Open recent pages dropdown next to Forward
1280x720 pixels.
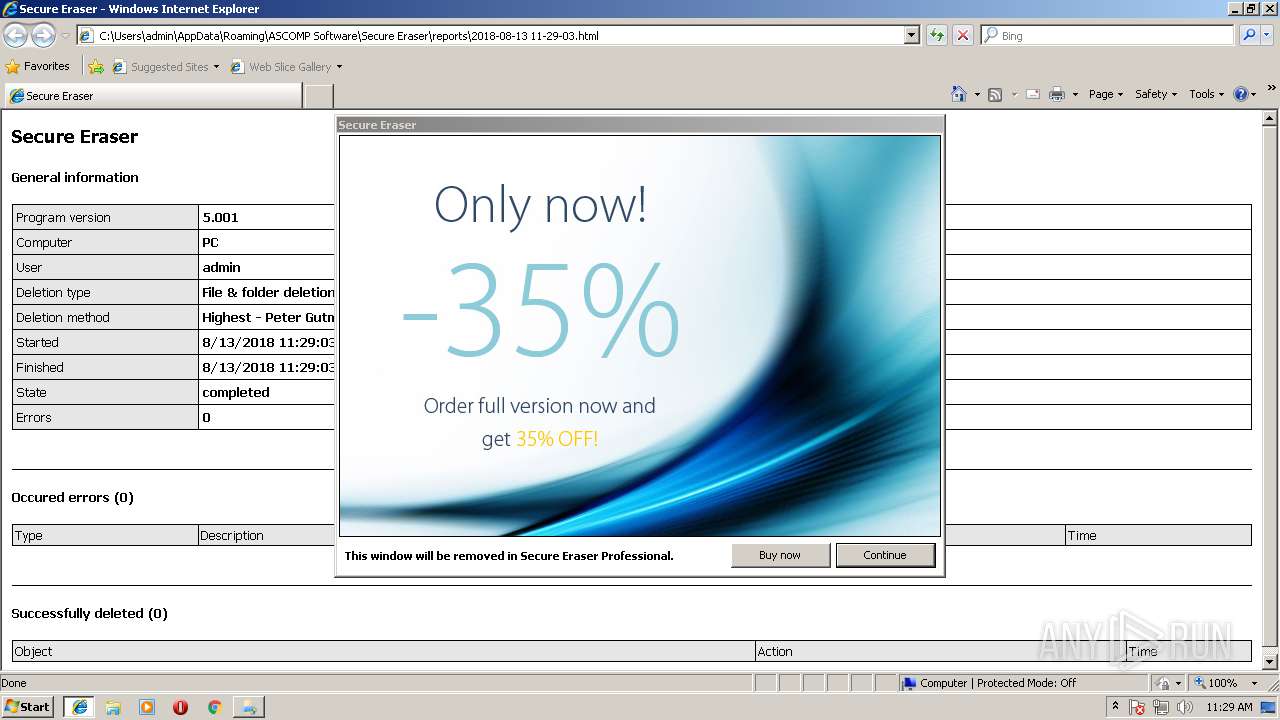point(65,36)
